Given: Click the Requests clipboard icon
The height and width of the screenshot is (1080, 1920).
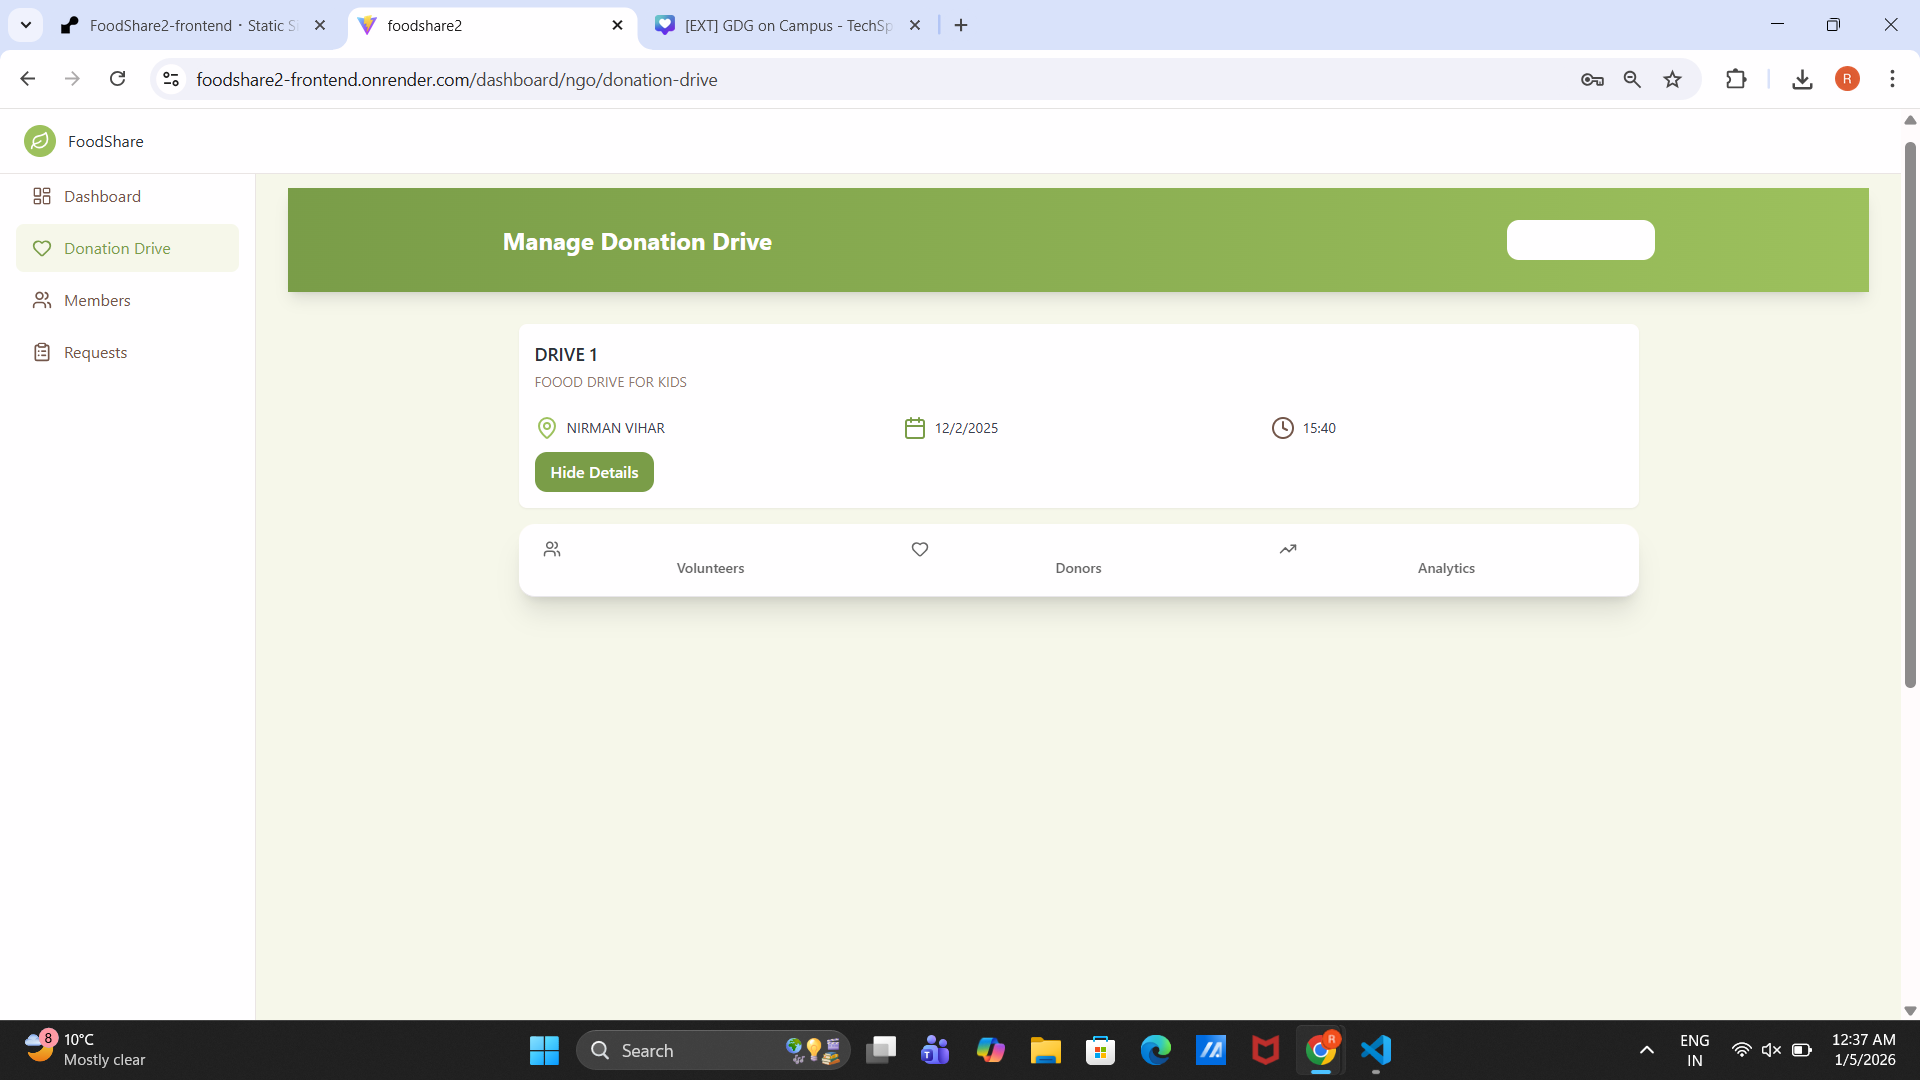Looking at the screenshot, I should 42,352.
